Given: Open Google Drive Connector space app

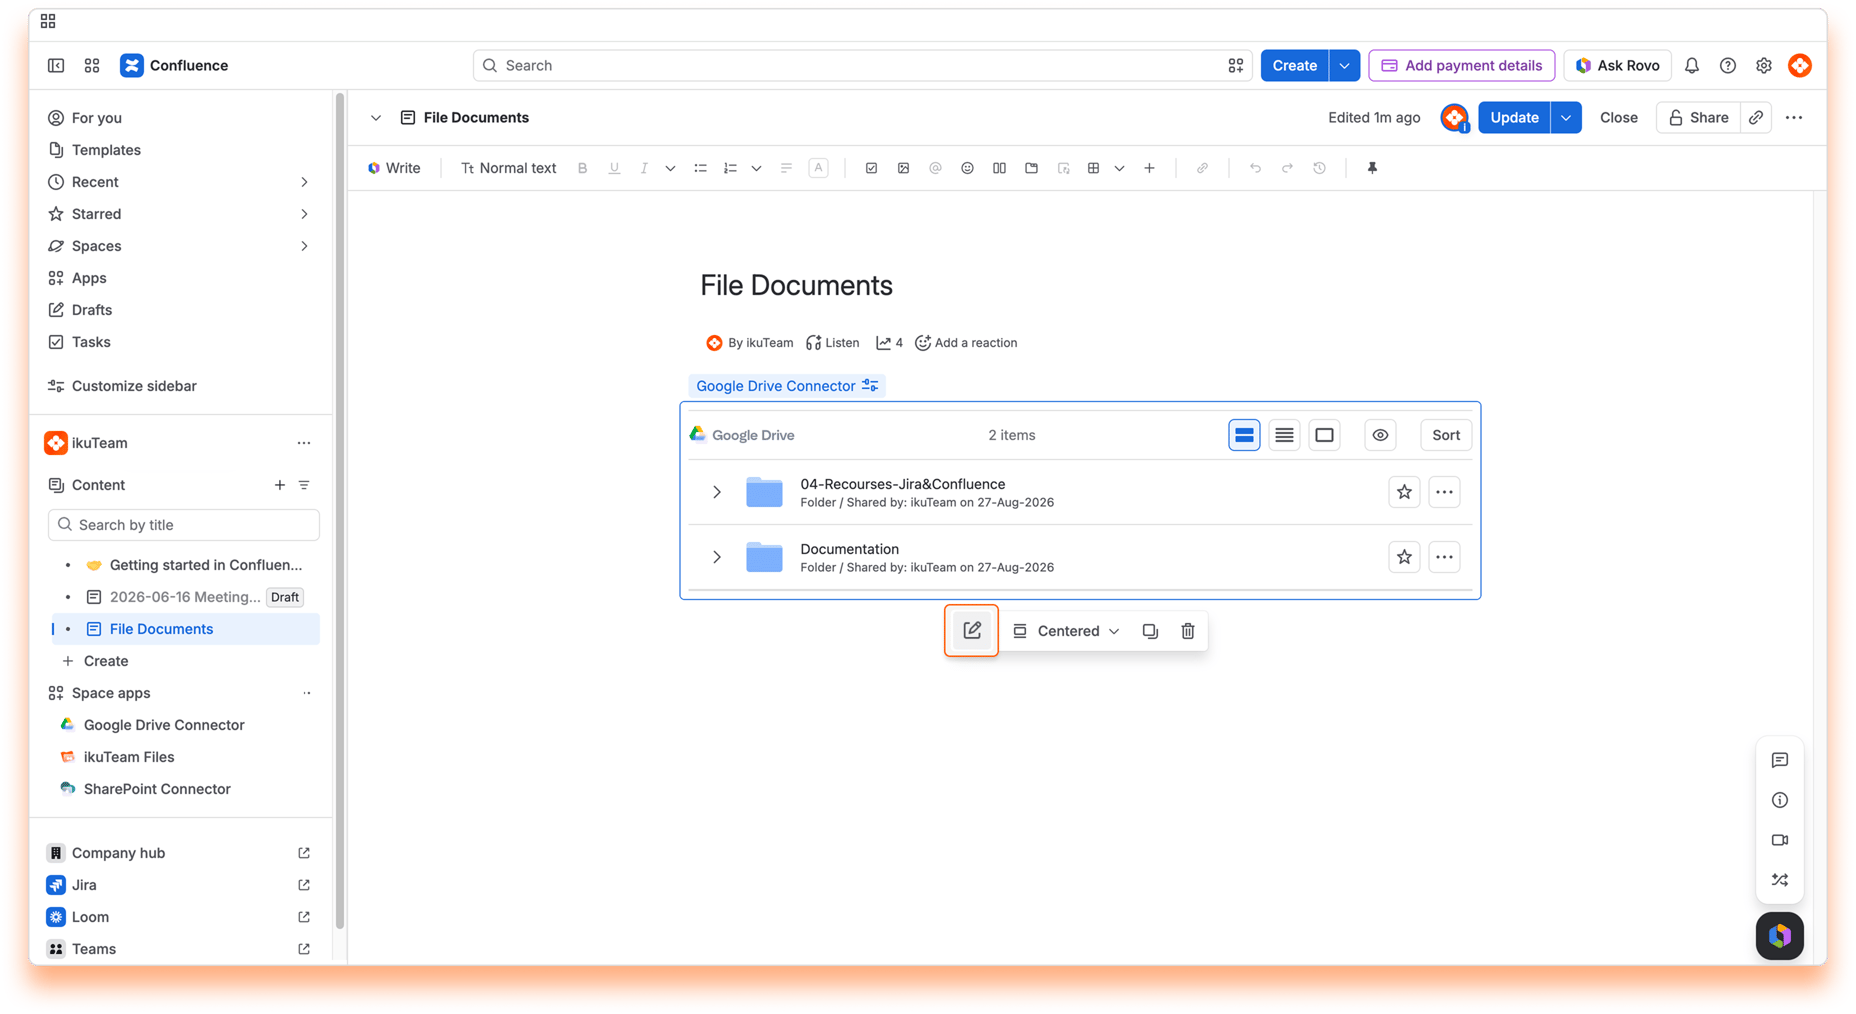Looking at the screenshot, I should click(x=164, y=725).
